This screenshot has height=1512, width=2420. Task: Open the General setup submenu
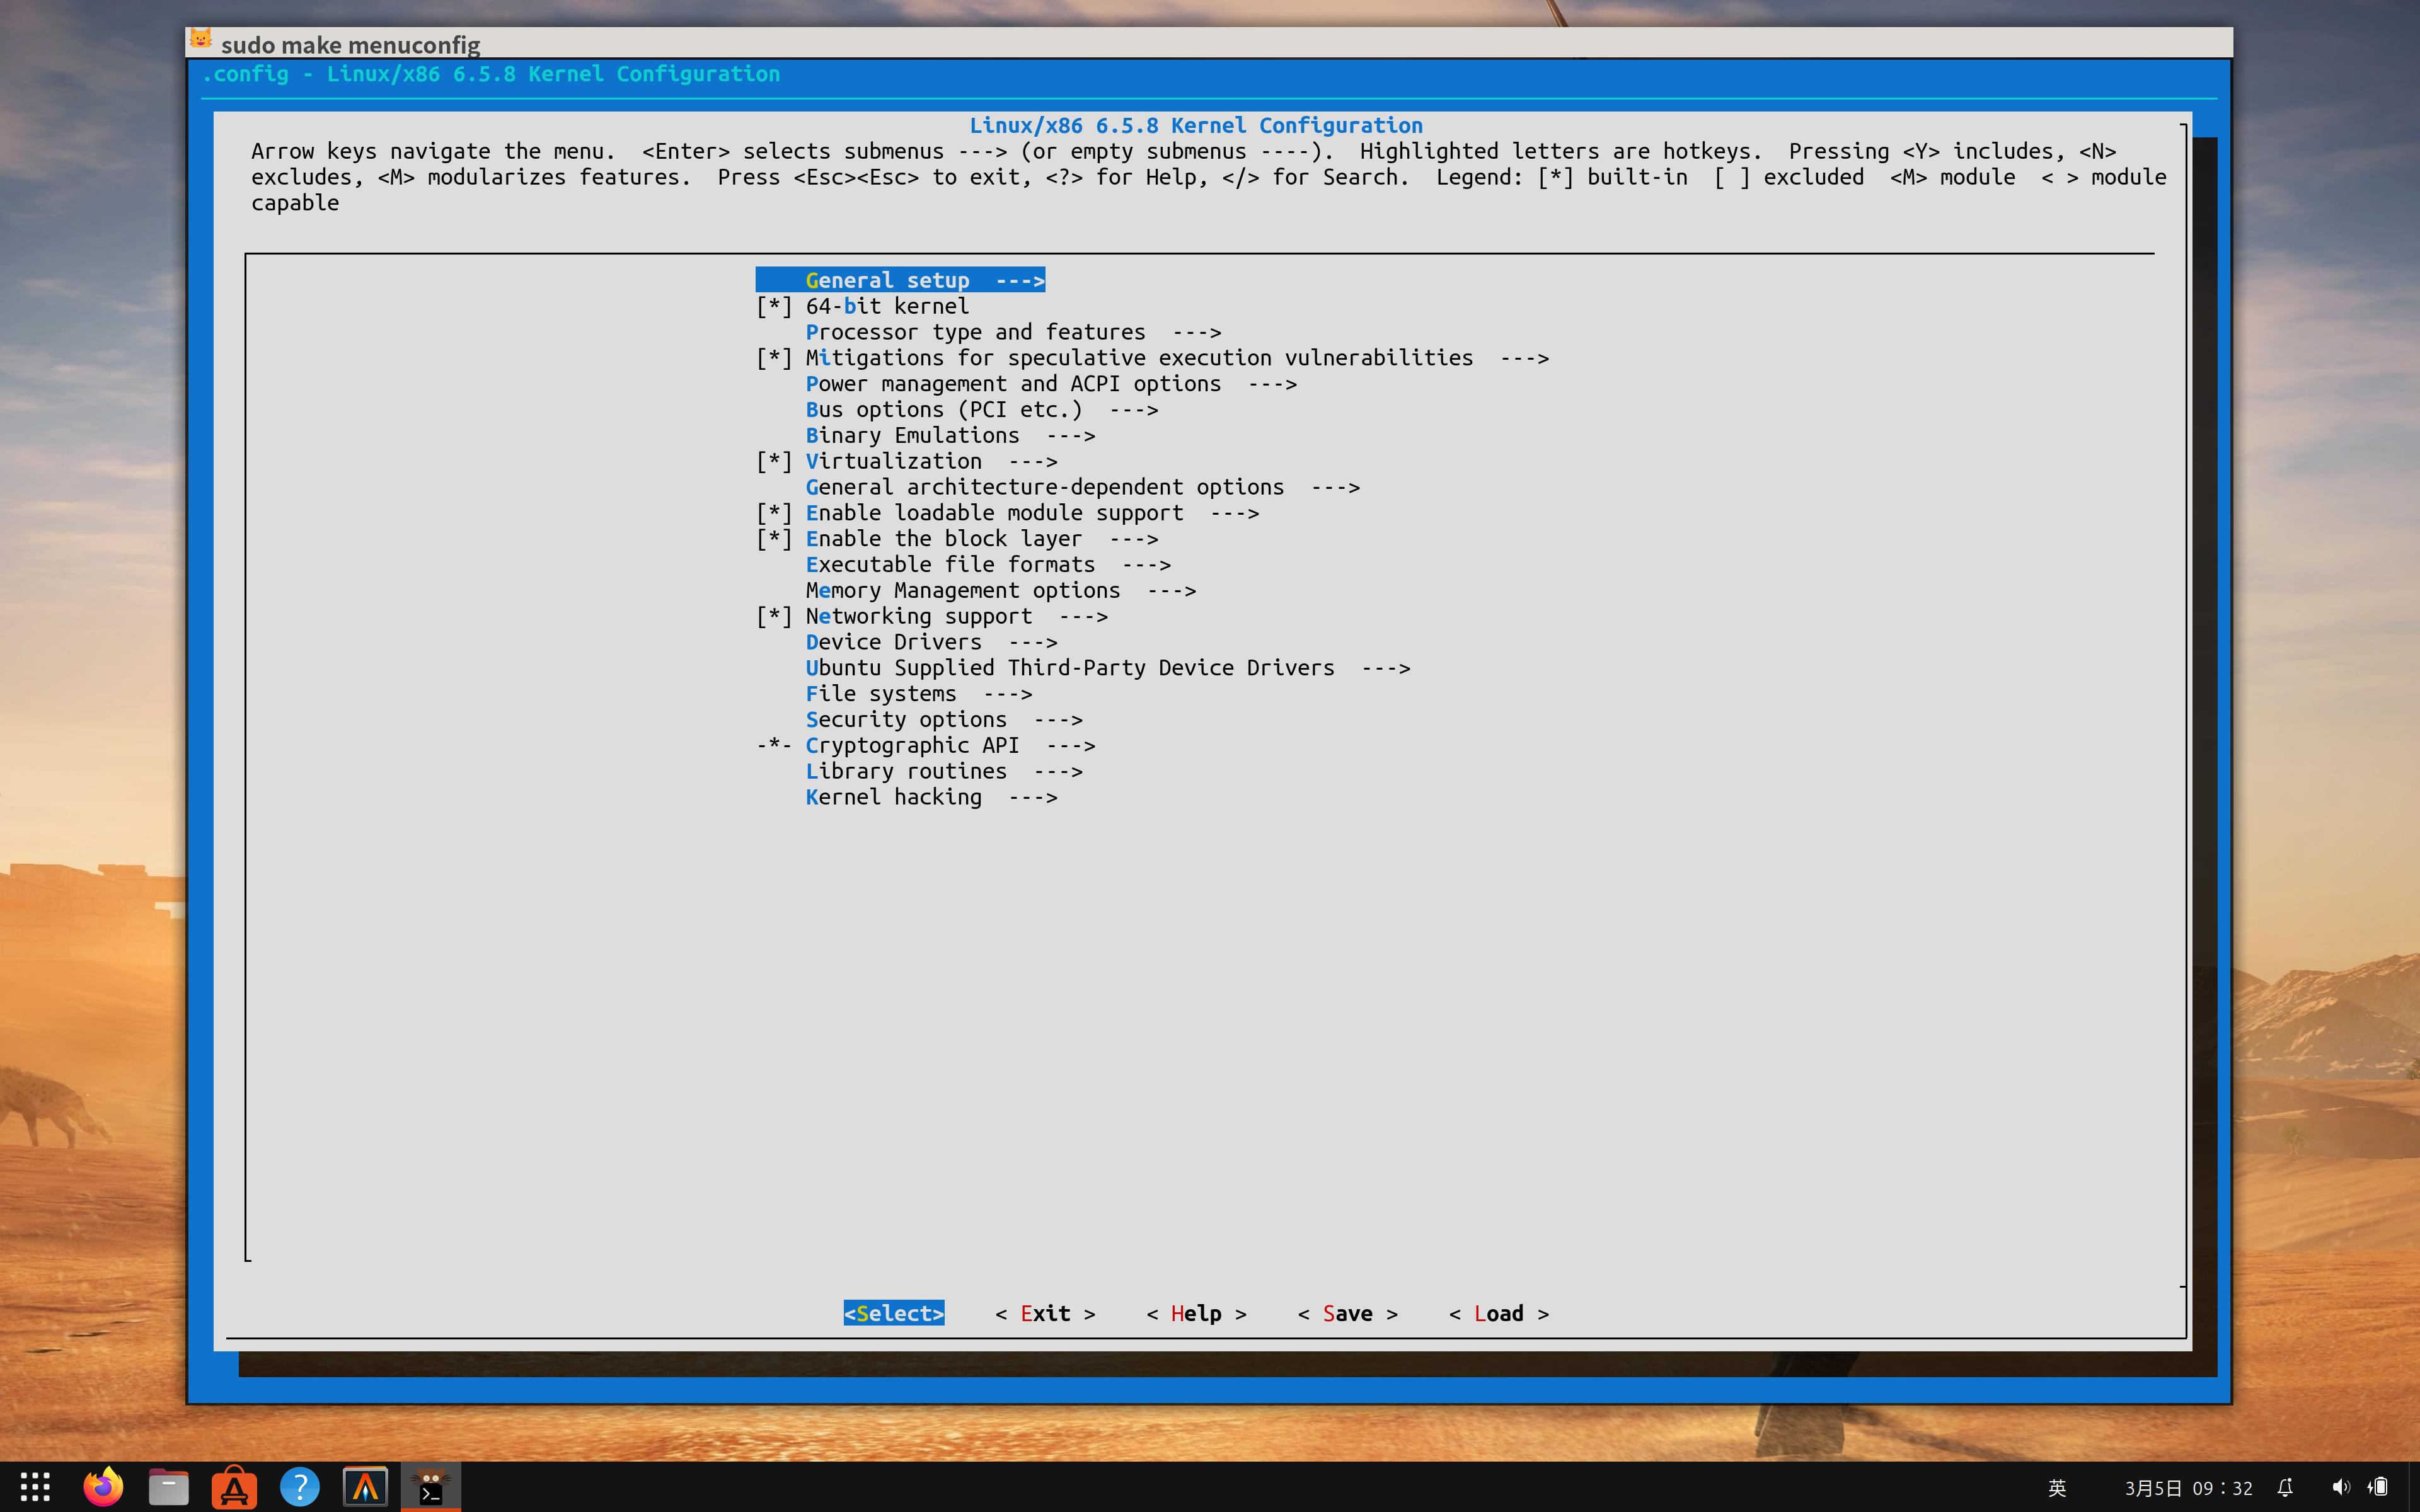[x=888, y=280]
